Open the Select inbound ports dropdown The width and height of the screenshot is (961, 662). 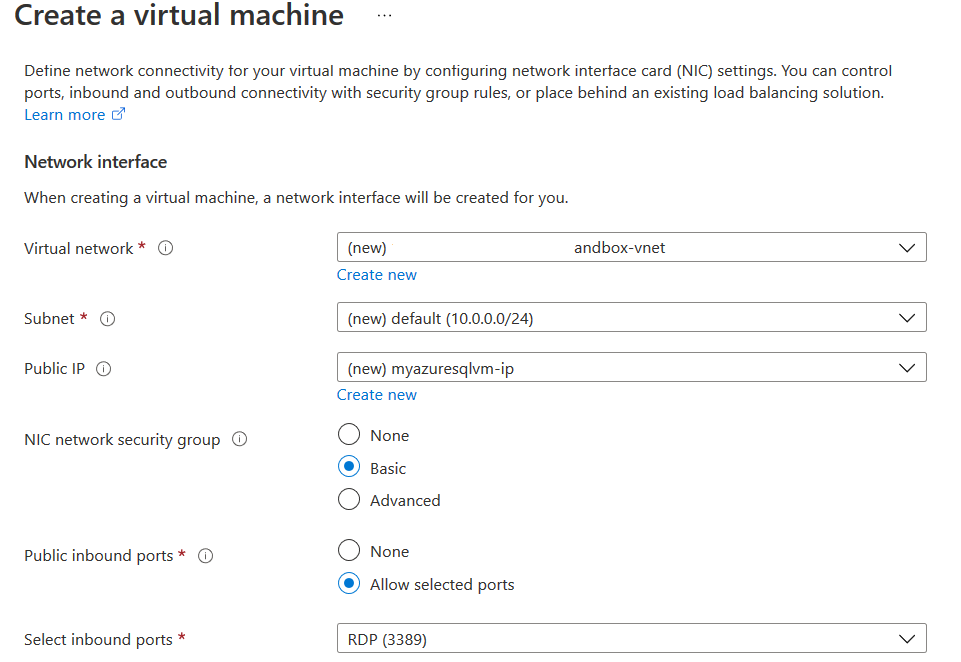pos(631,639)
